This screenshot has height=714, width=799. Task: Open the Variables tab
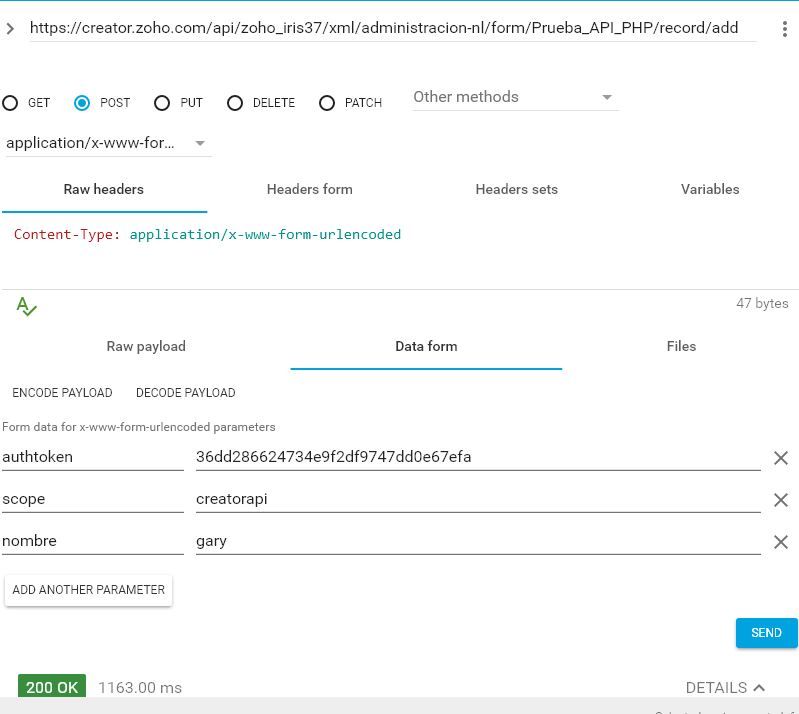click(710, 190)
